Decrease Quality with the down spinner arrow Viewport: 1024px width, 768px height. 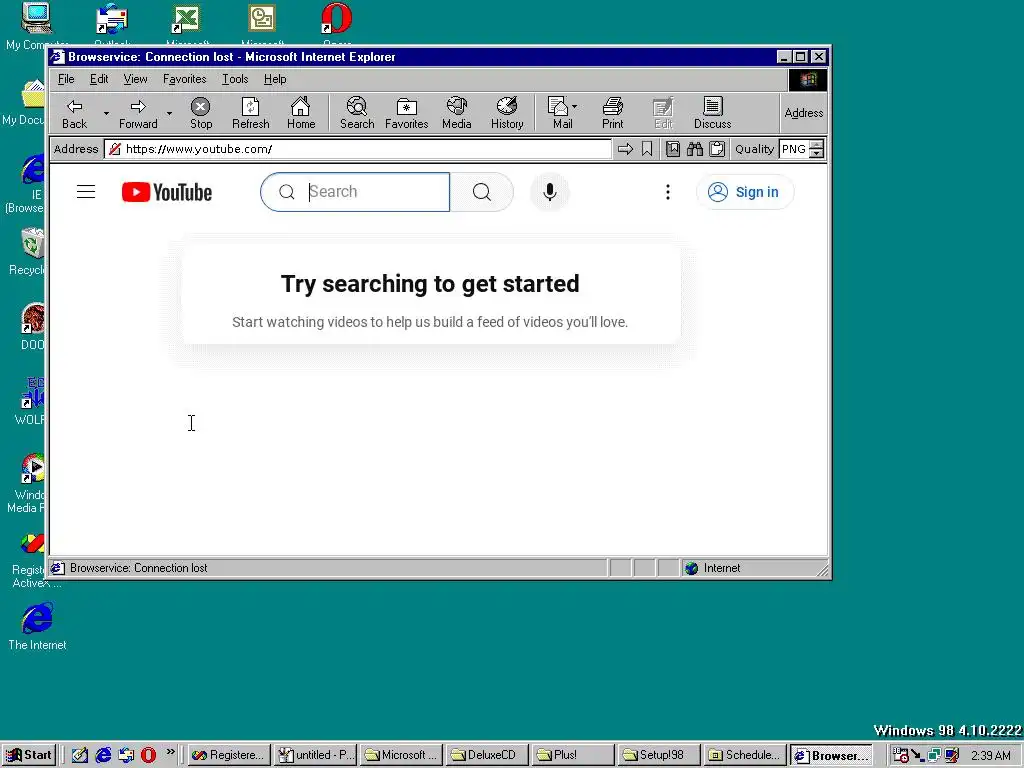[x=816, y=154]
